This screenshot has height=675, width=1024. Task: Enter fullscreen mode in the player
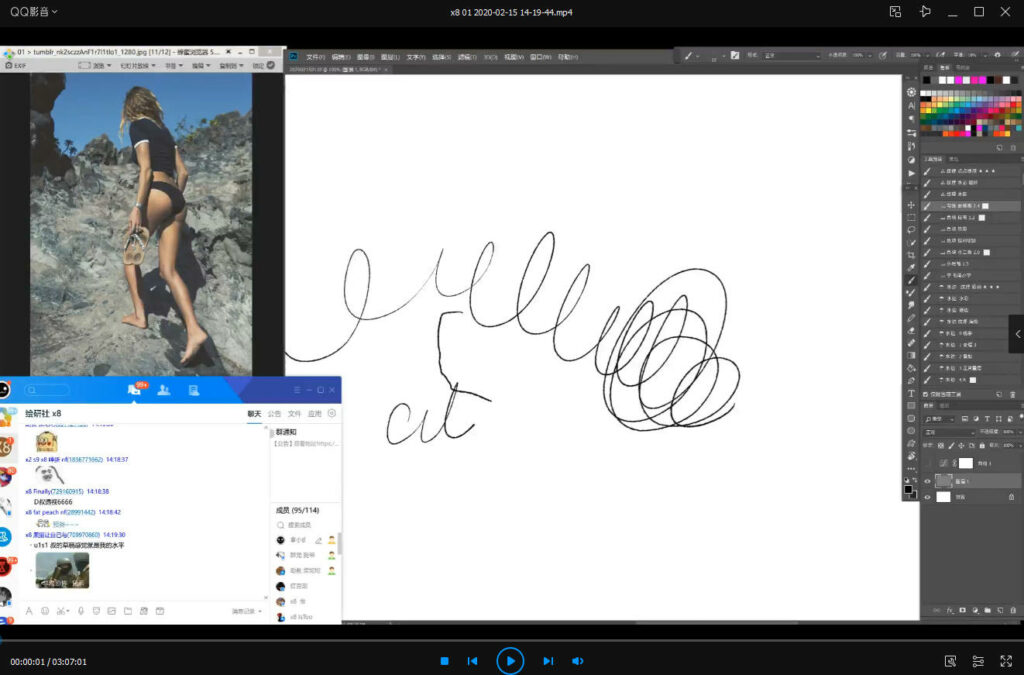[x=1006, y=661]
